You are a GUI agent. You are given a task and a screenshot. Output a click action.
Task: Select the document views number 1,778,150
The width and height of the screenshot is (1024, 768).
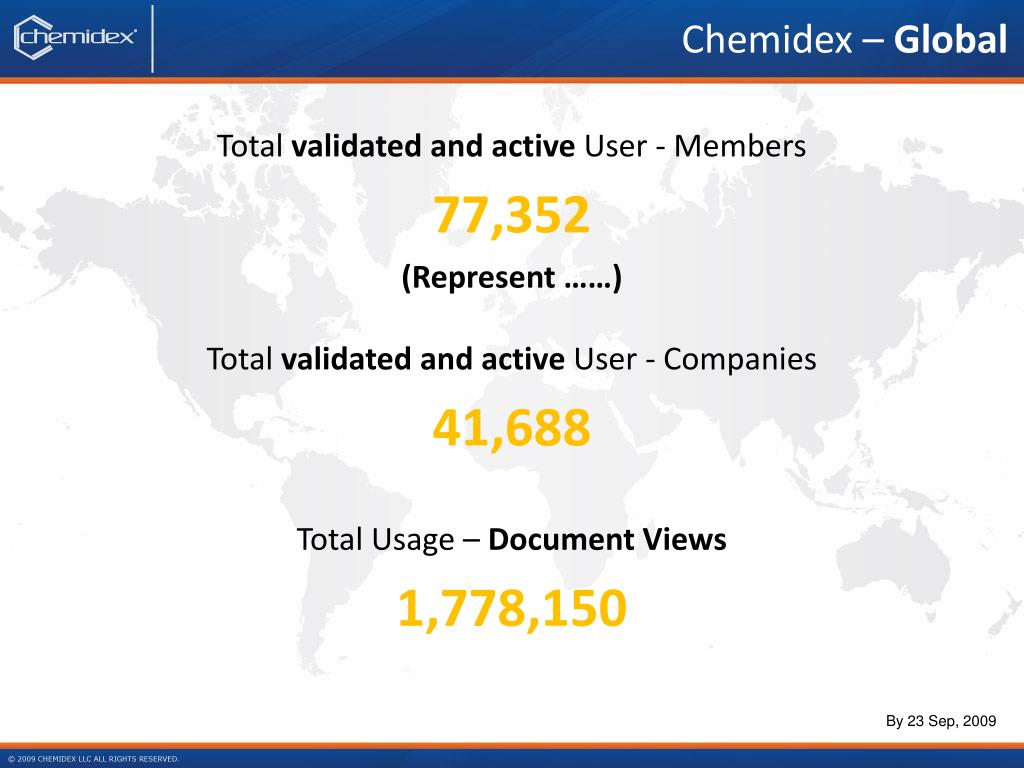[512, 609]
